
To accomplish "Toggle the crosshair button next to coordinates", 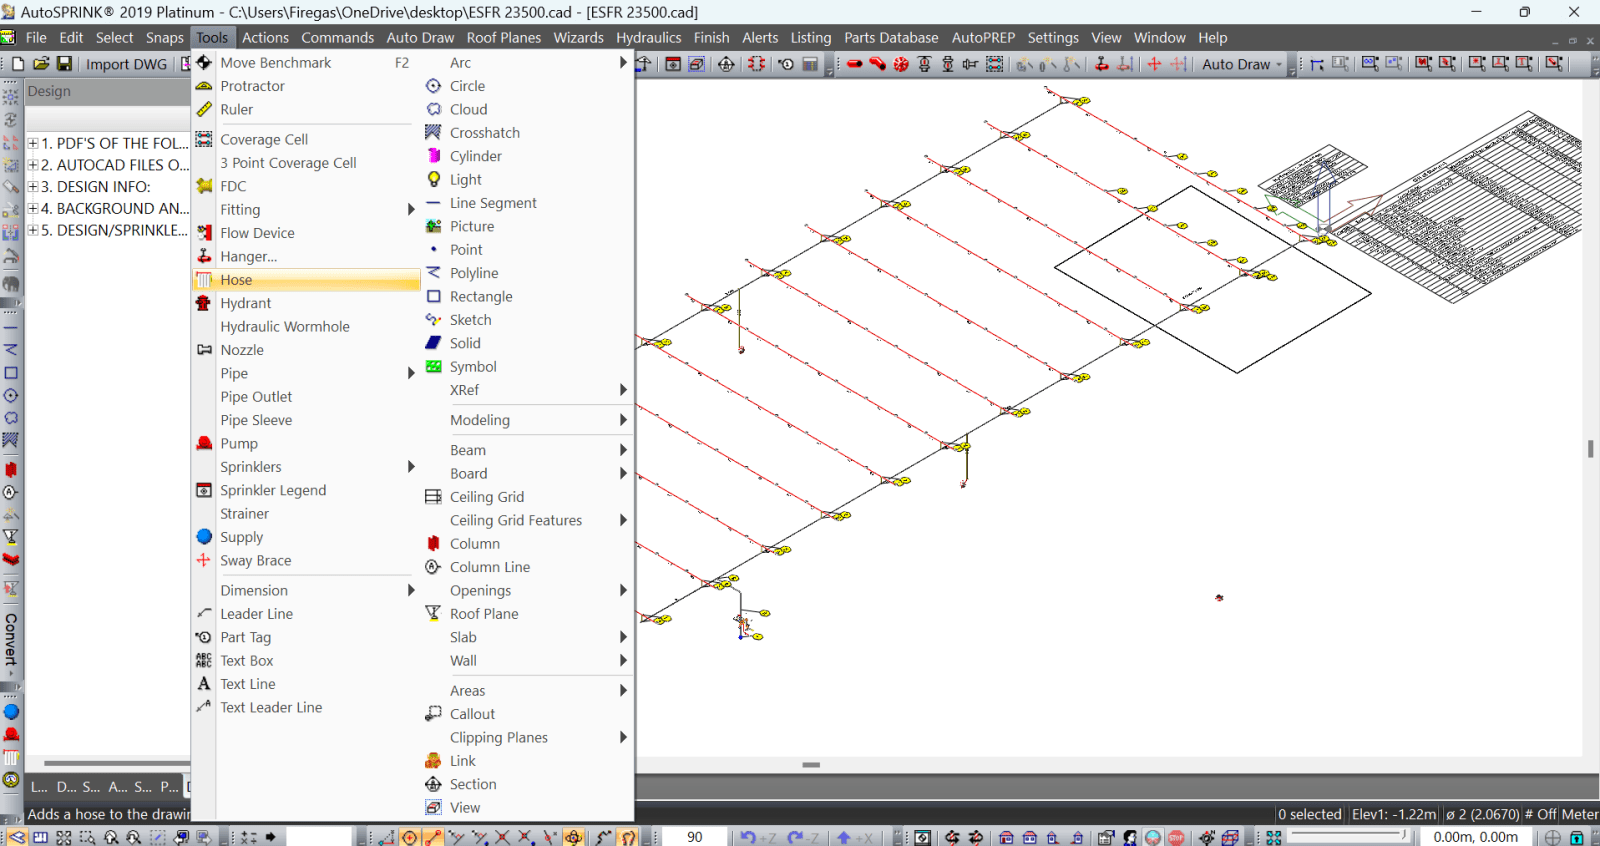I will point(1553,838).
